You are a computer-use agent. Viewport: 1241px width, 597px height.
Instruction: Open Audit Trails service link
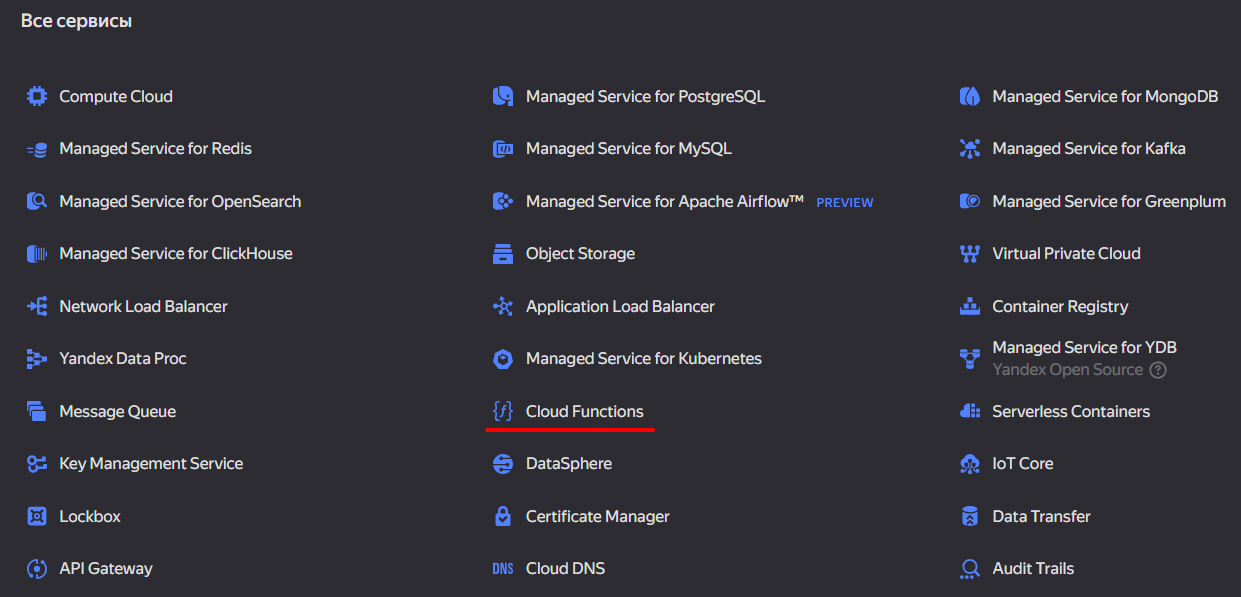click(1033, 568)
